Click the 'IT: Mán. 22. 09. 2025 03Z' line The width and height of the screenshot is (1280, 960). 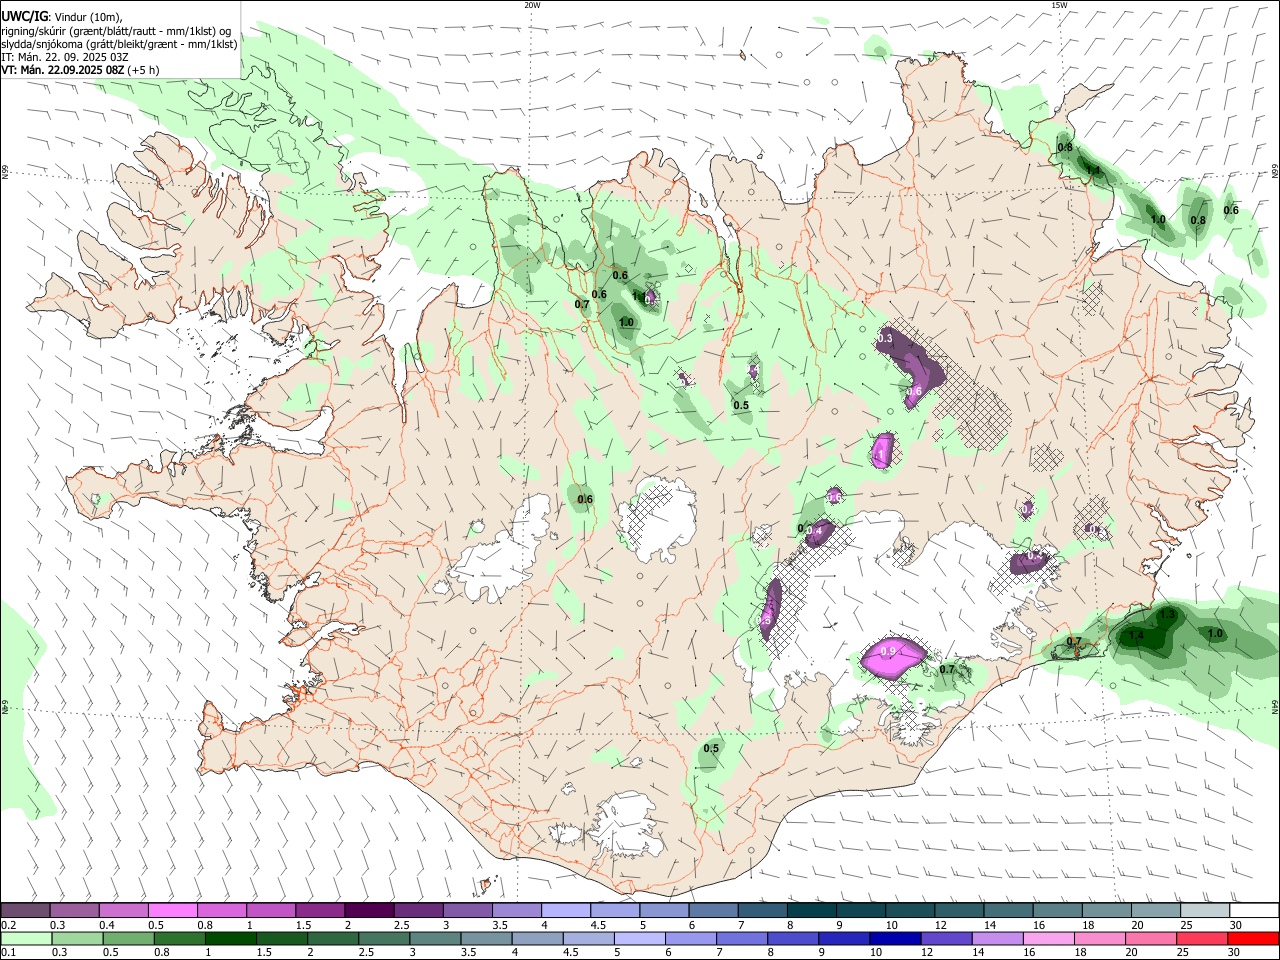tap(65, 57)
